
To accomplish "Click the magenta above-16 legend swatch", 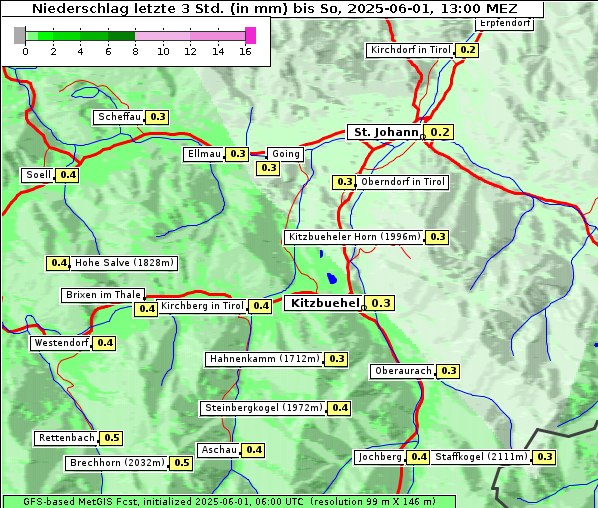I will tap(251, 35).
